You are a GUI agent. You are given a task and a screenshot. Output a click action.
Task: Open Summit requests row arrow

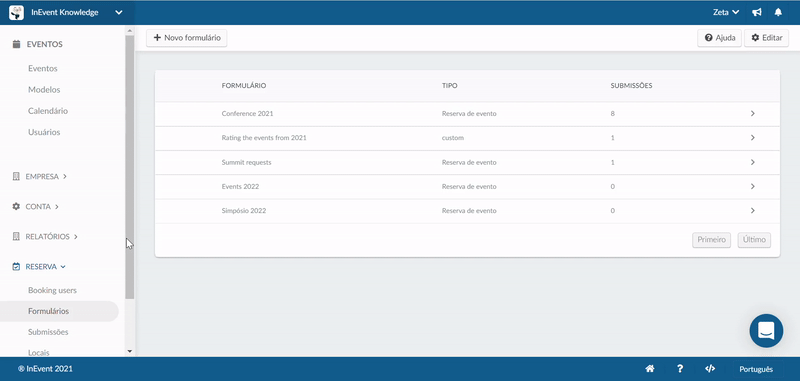(753, 162)
